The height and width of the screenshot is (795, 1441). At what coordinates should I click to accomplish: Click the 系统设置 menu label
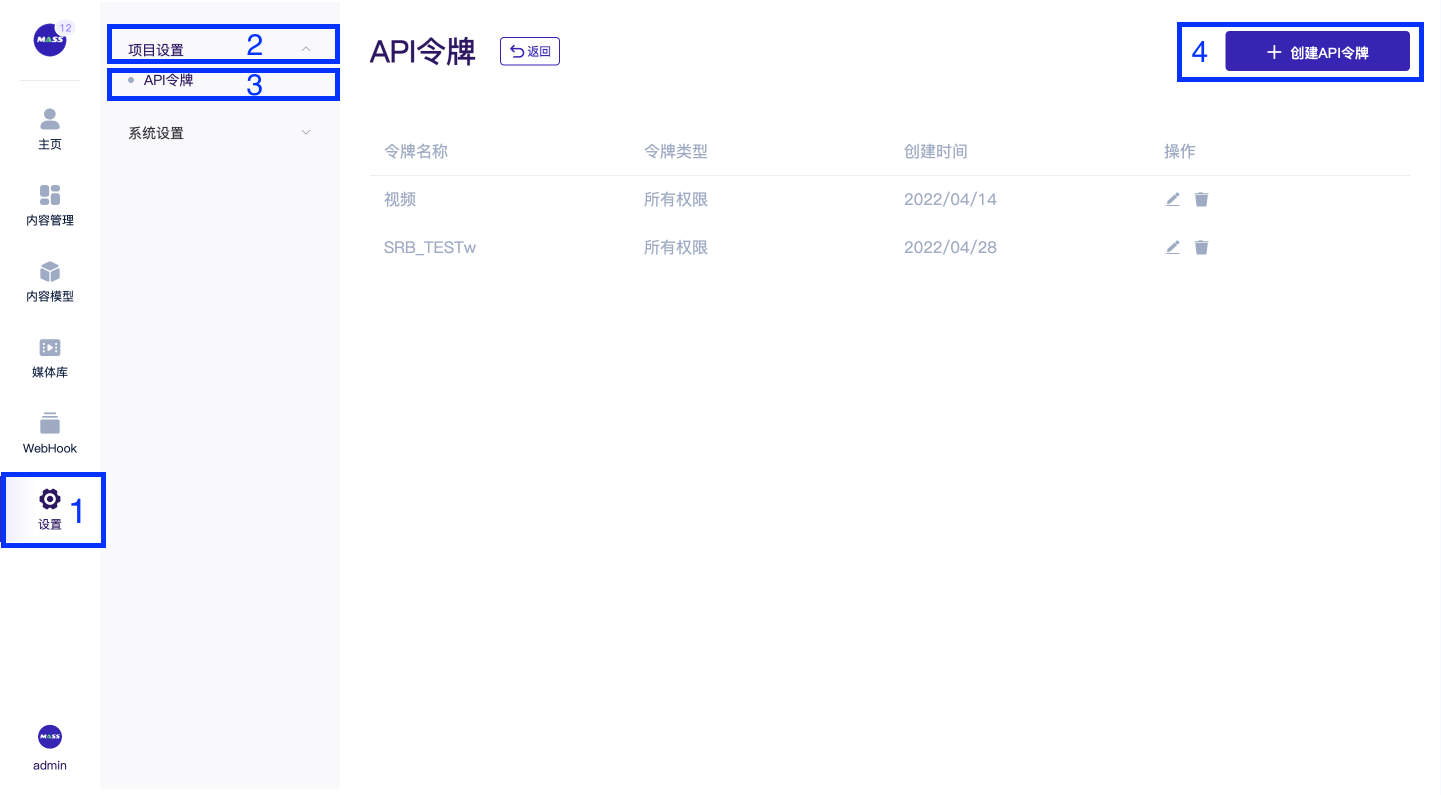(x=156, y=133)
